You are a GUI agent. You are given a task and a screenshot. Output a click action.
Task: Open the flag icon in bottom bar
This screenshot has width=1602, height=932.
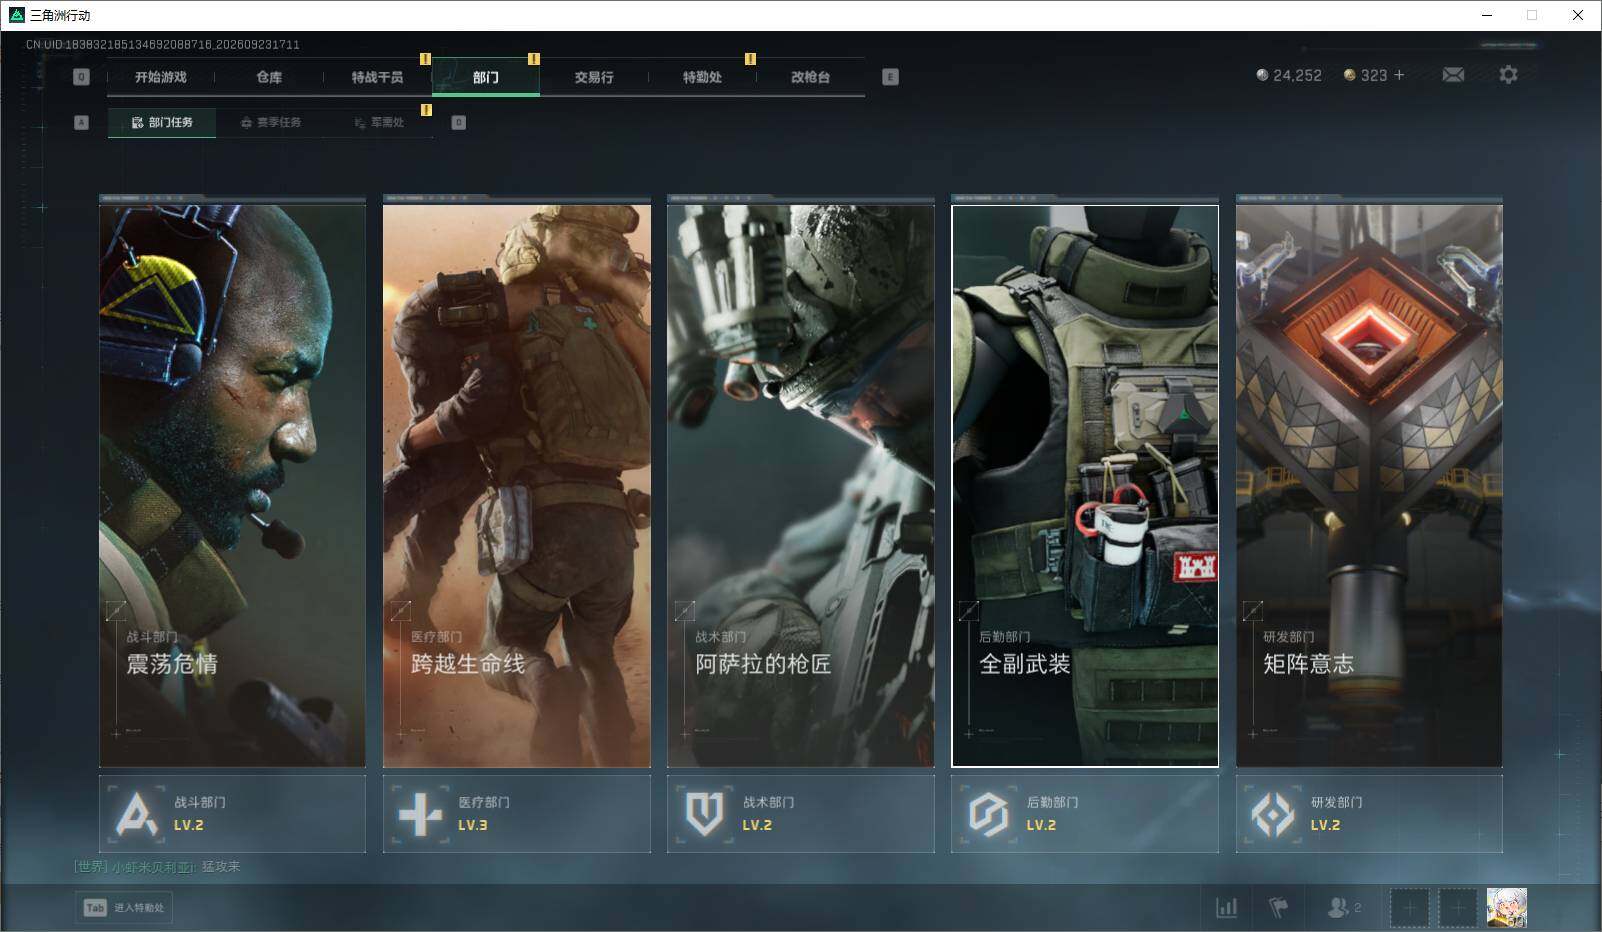coord(1278,907)
